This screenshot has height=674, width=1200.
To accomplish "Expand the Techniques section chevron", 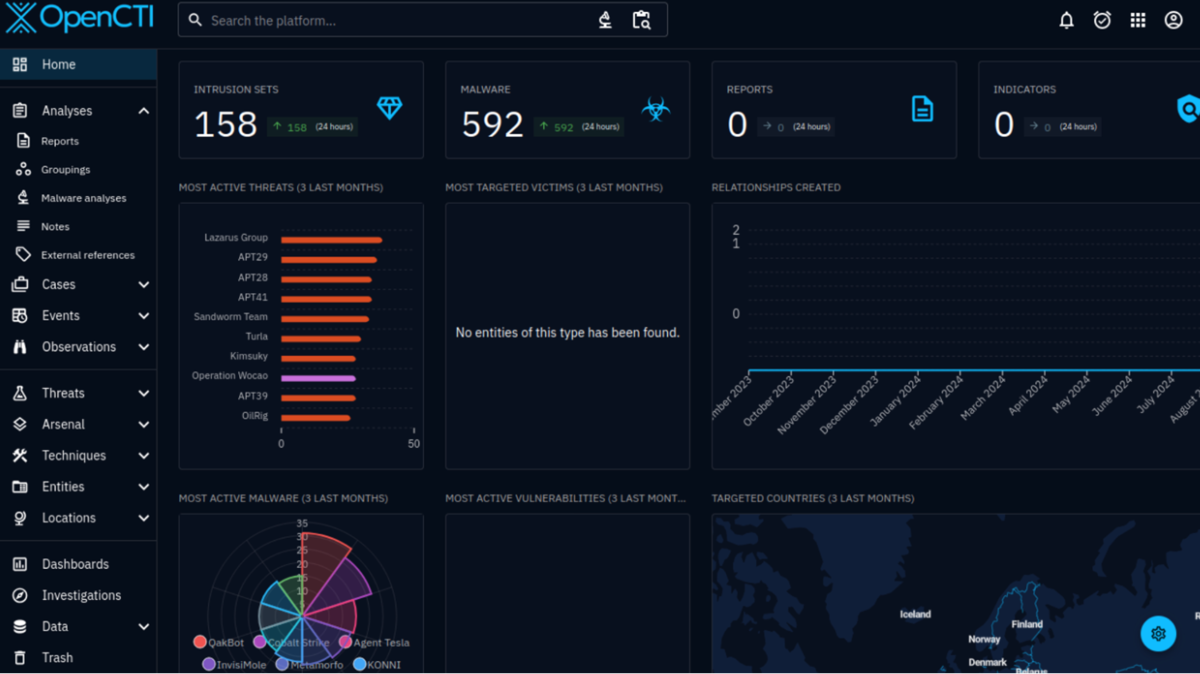I will click(144, 456).
